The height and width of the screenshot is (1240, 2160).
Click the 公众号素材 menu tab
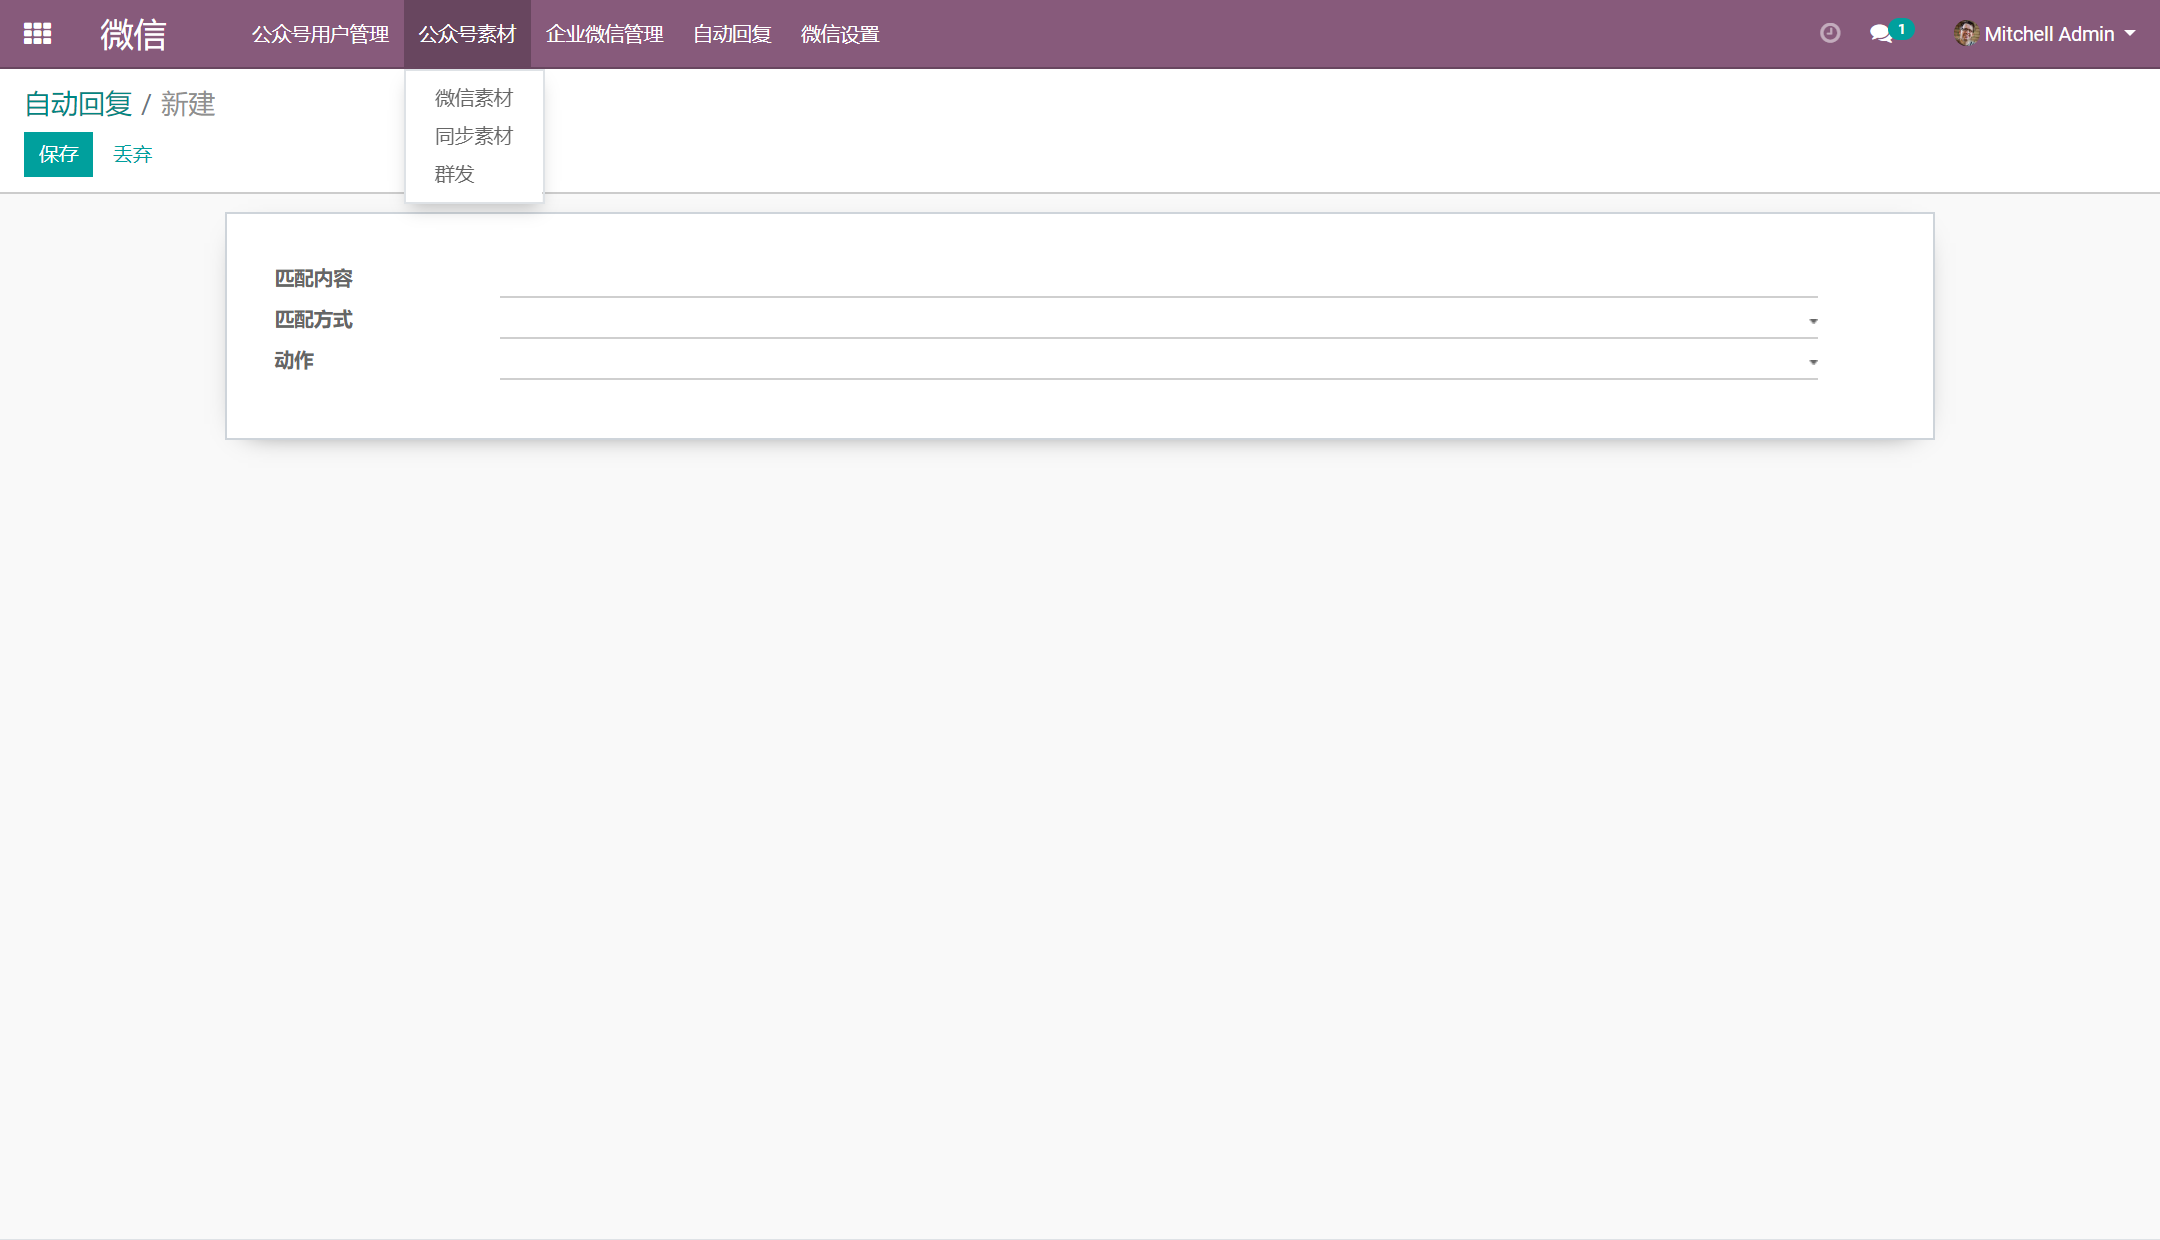point(467,33)
